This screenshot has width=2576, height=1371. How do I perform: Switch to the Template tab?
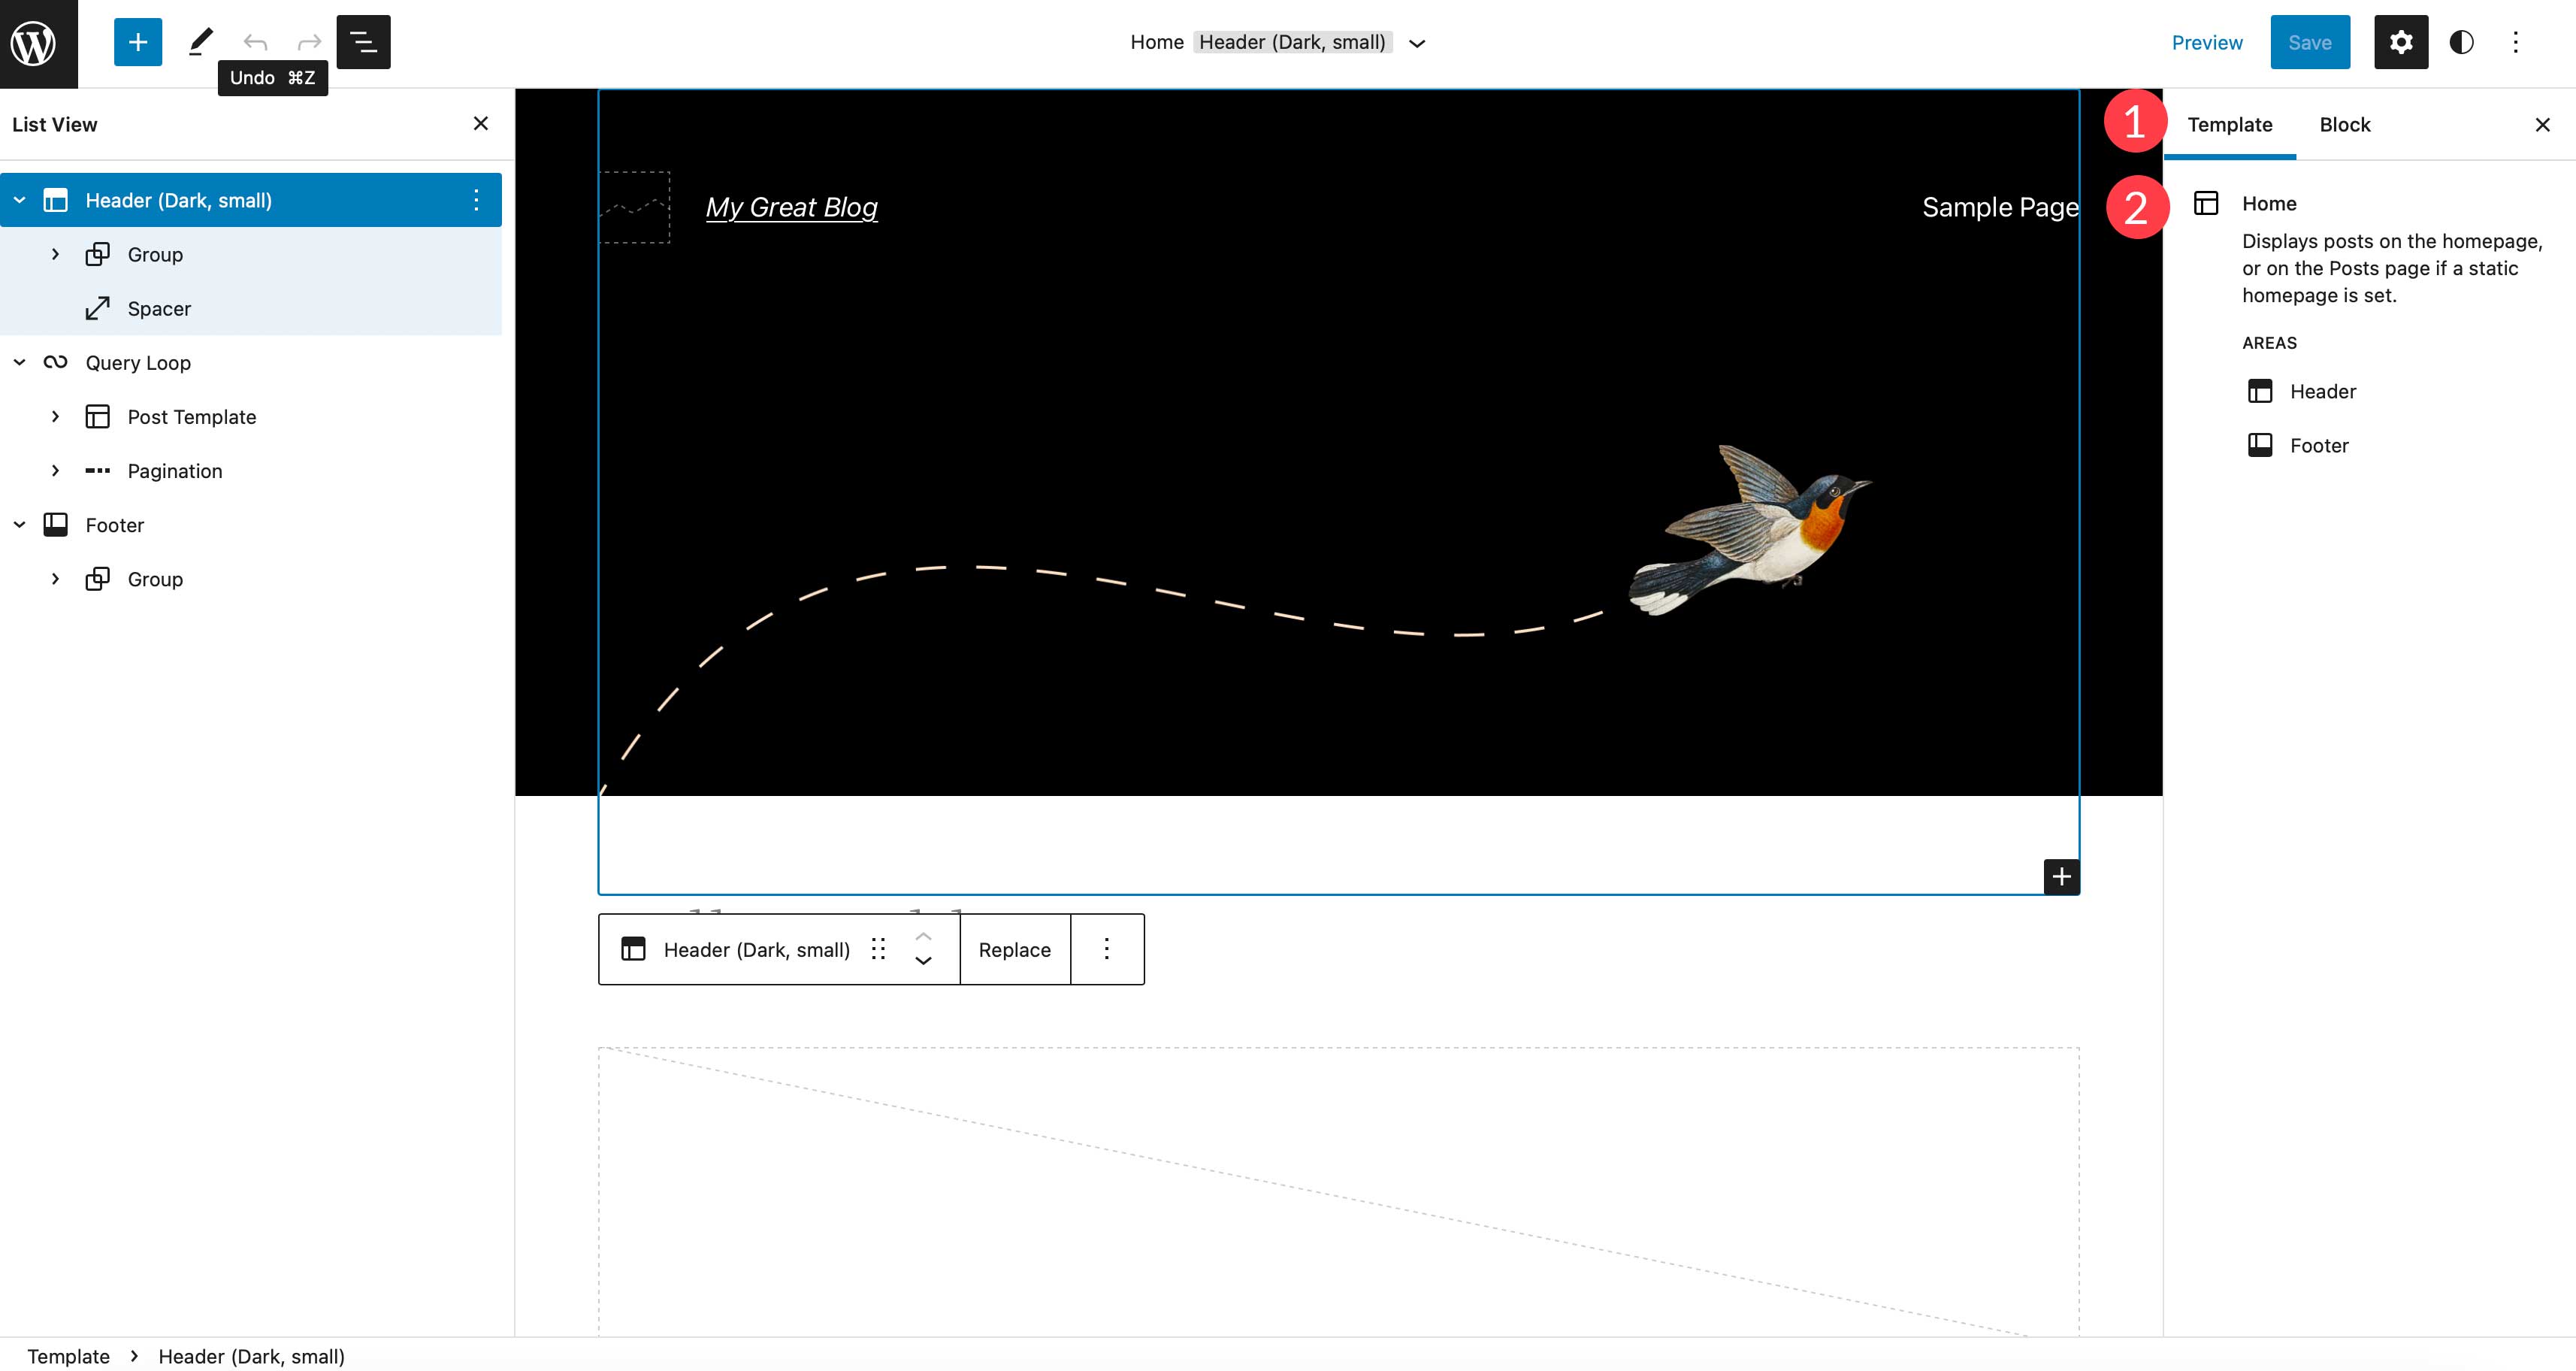[2230, 123]
